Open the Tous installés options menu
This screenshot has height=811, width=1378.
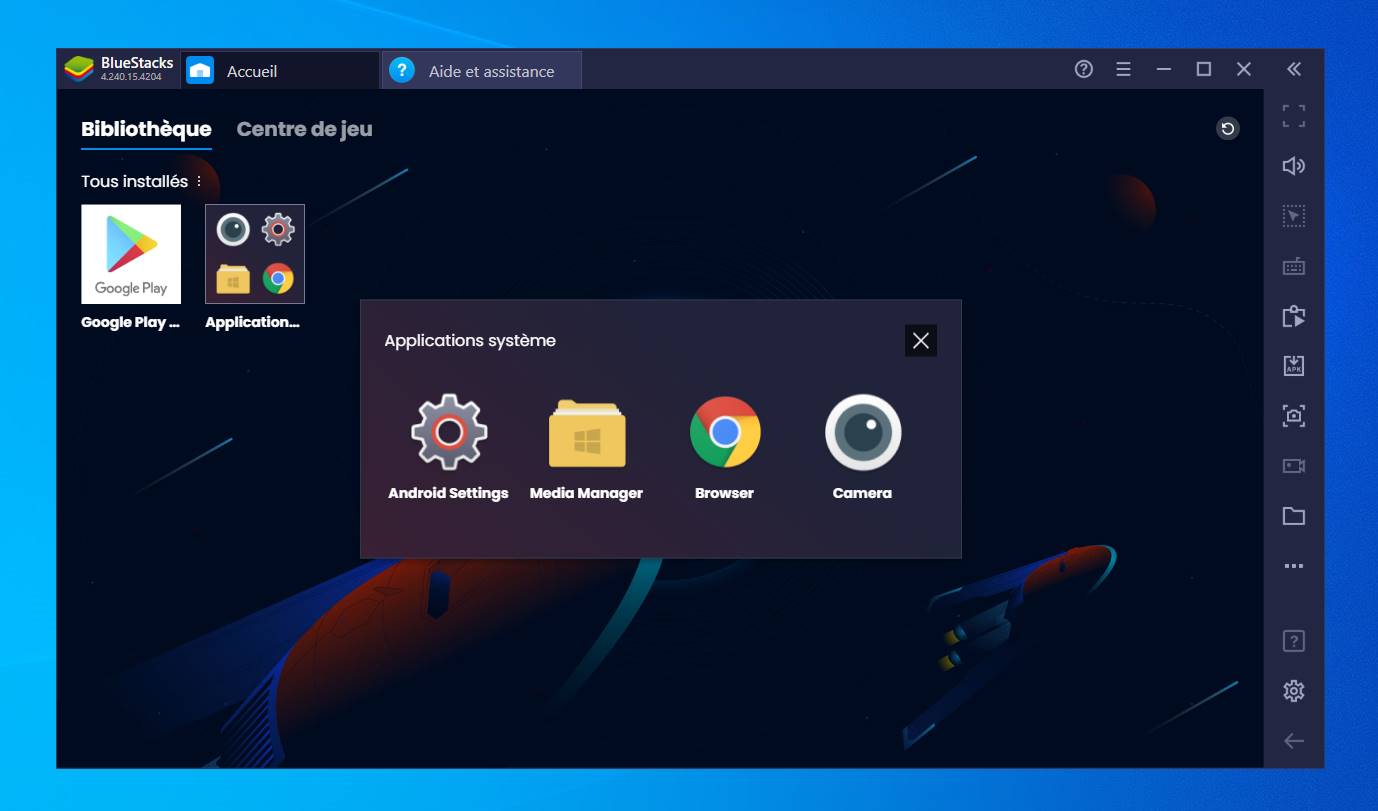click(199, 182)
